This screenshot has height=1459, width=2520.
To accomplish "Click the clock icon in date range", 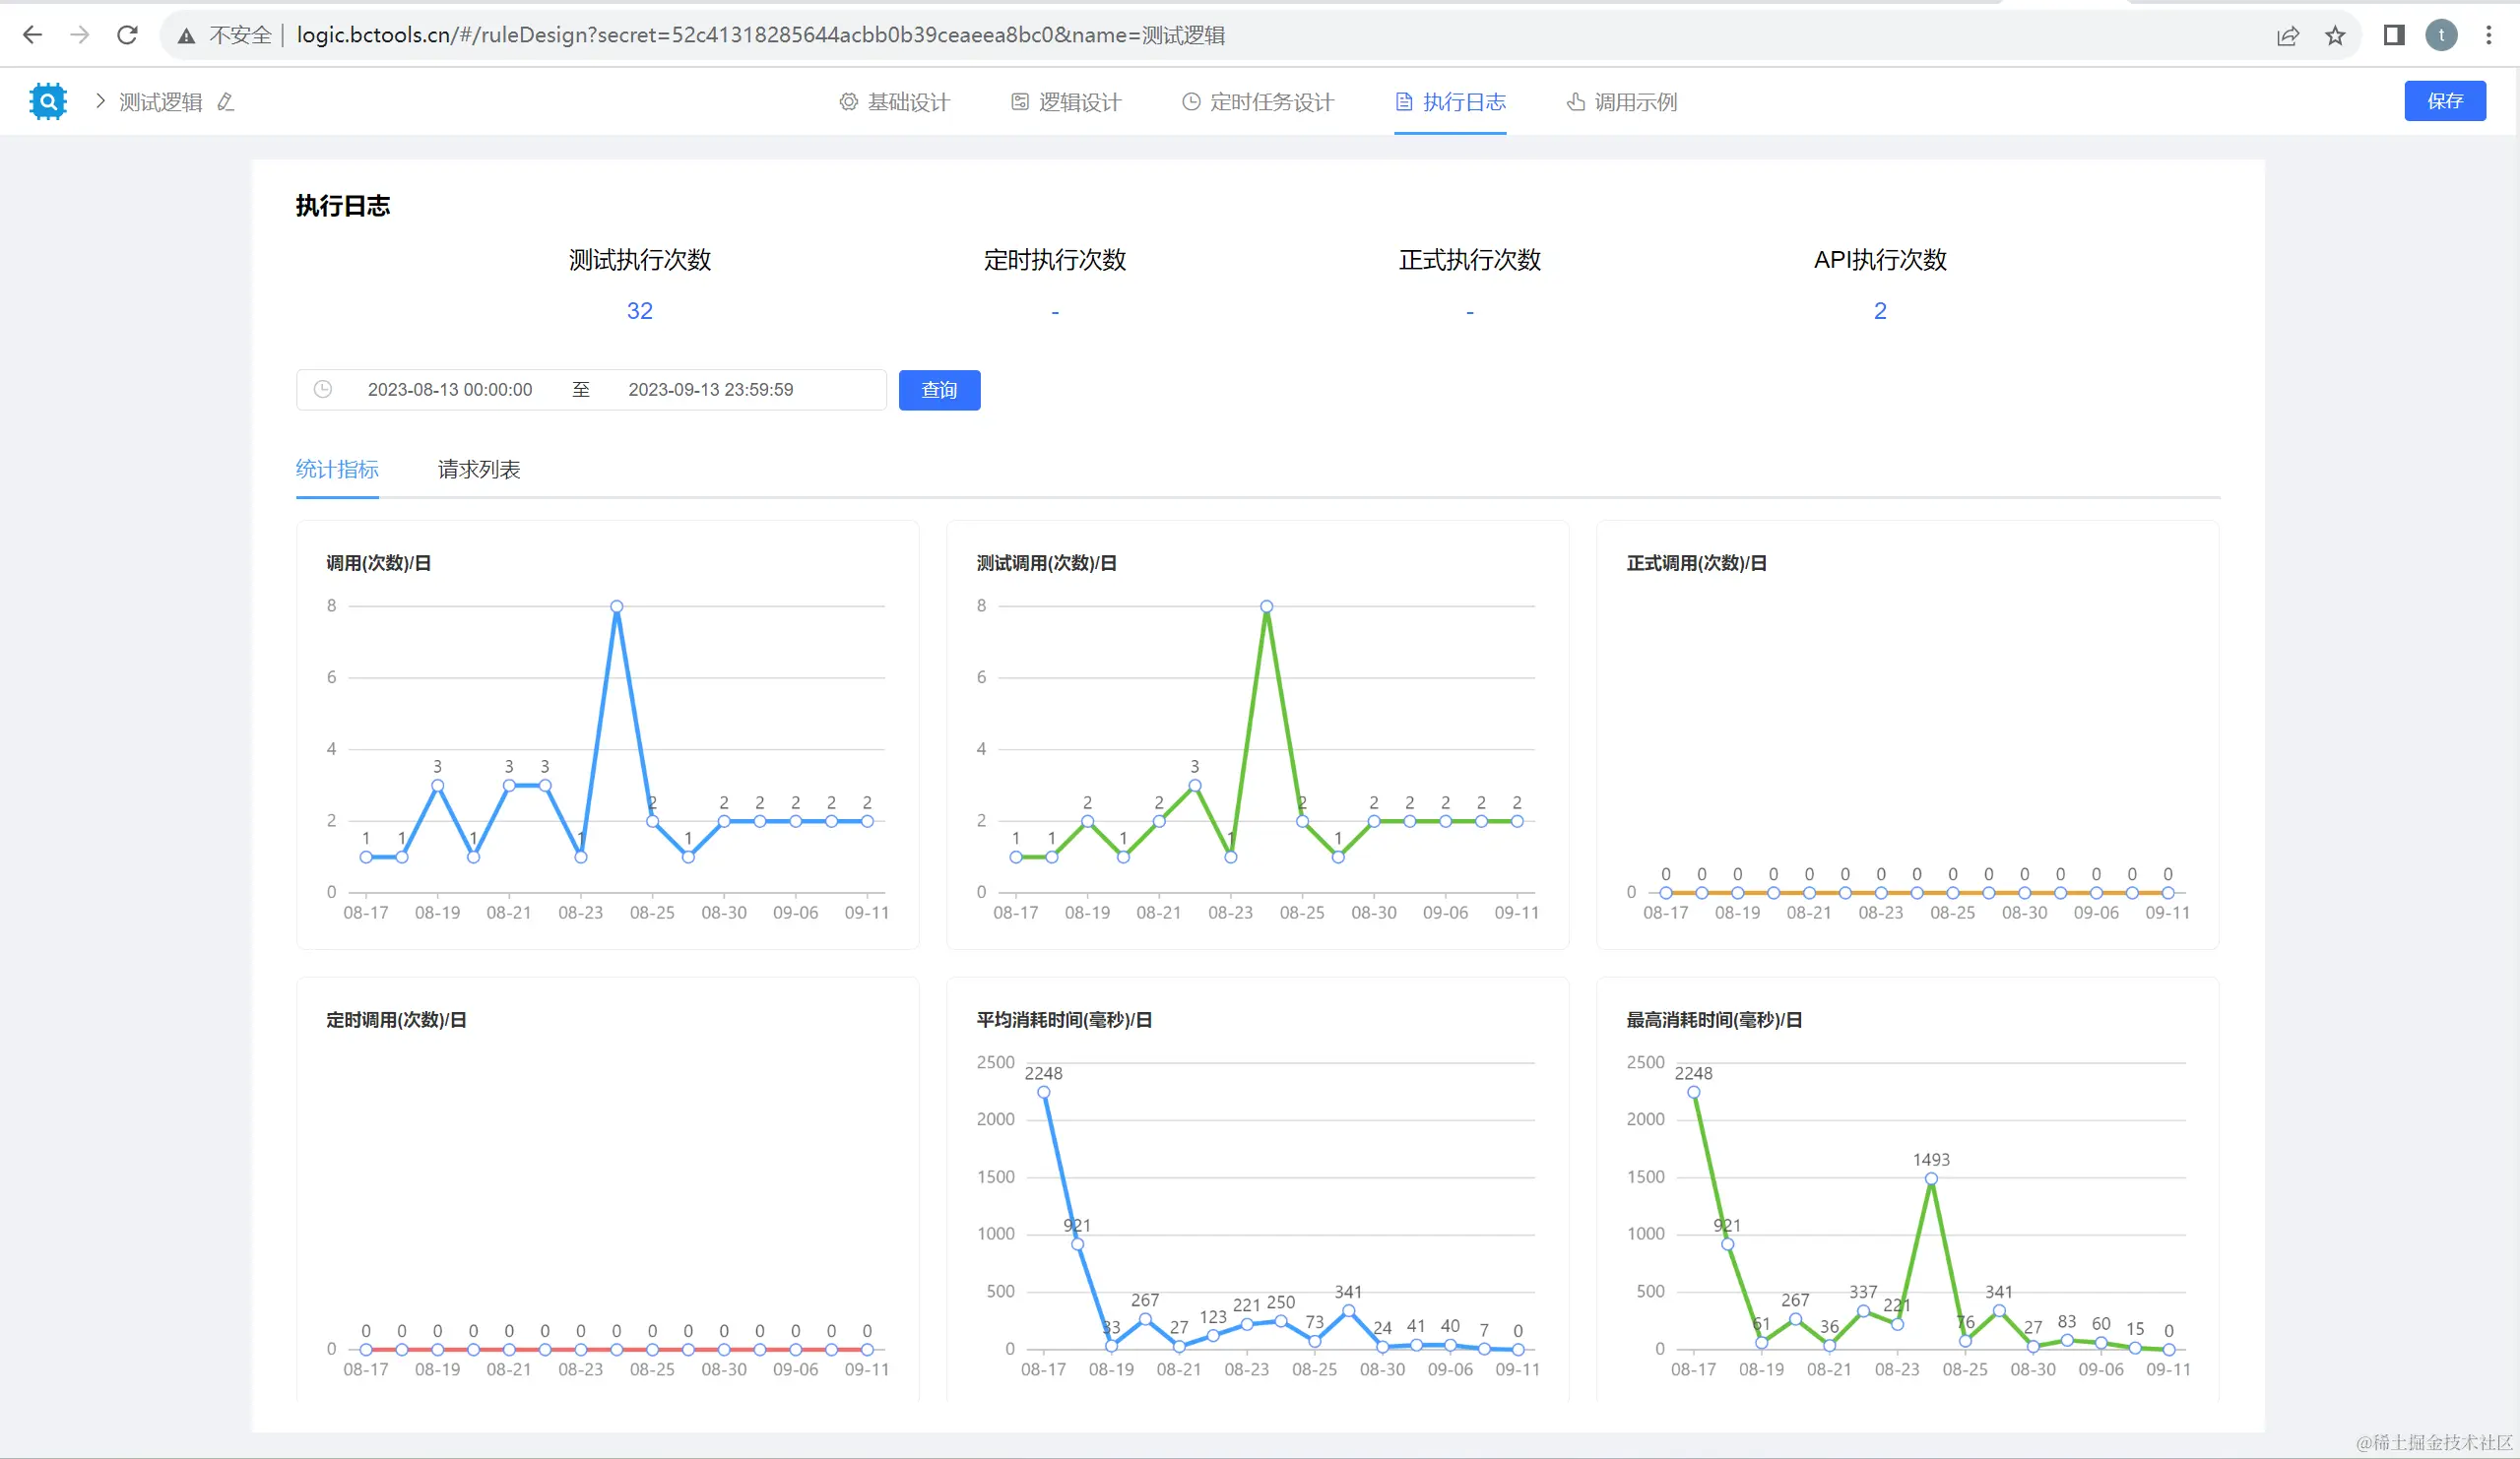I will (x=323, y=389).
